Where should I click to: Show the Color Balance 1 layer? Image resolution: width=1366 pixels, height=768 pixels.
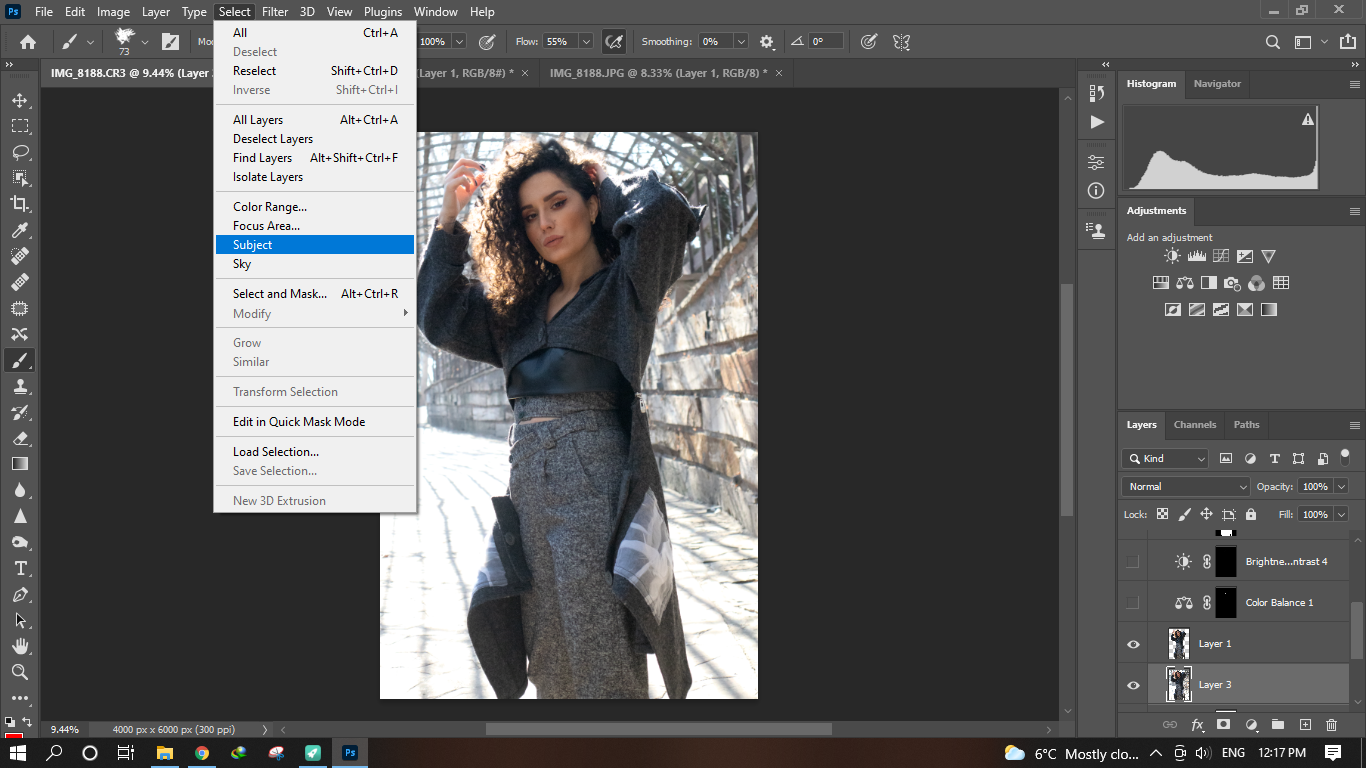click(x=1132, y=603)
